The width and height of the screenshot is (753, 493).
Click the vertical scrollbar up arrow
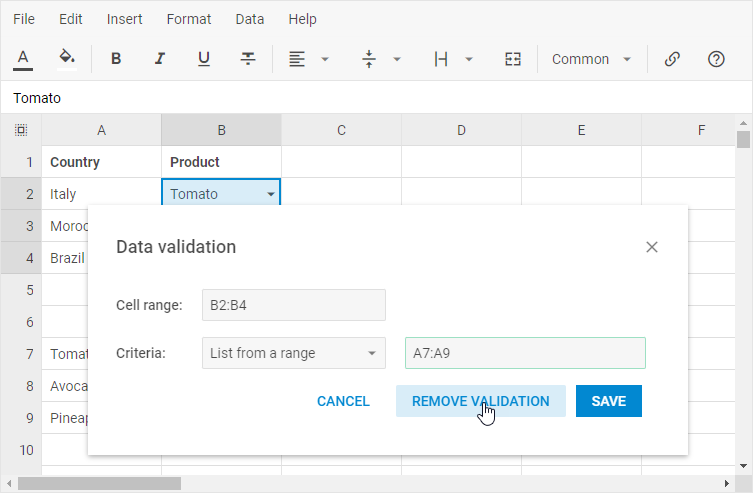coord(743,123)
